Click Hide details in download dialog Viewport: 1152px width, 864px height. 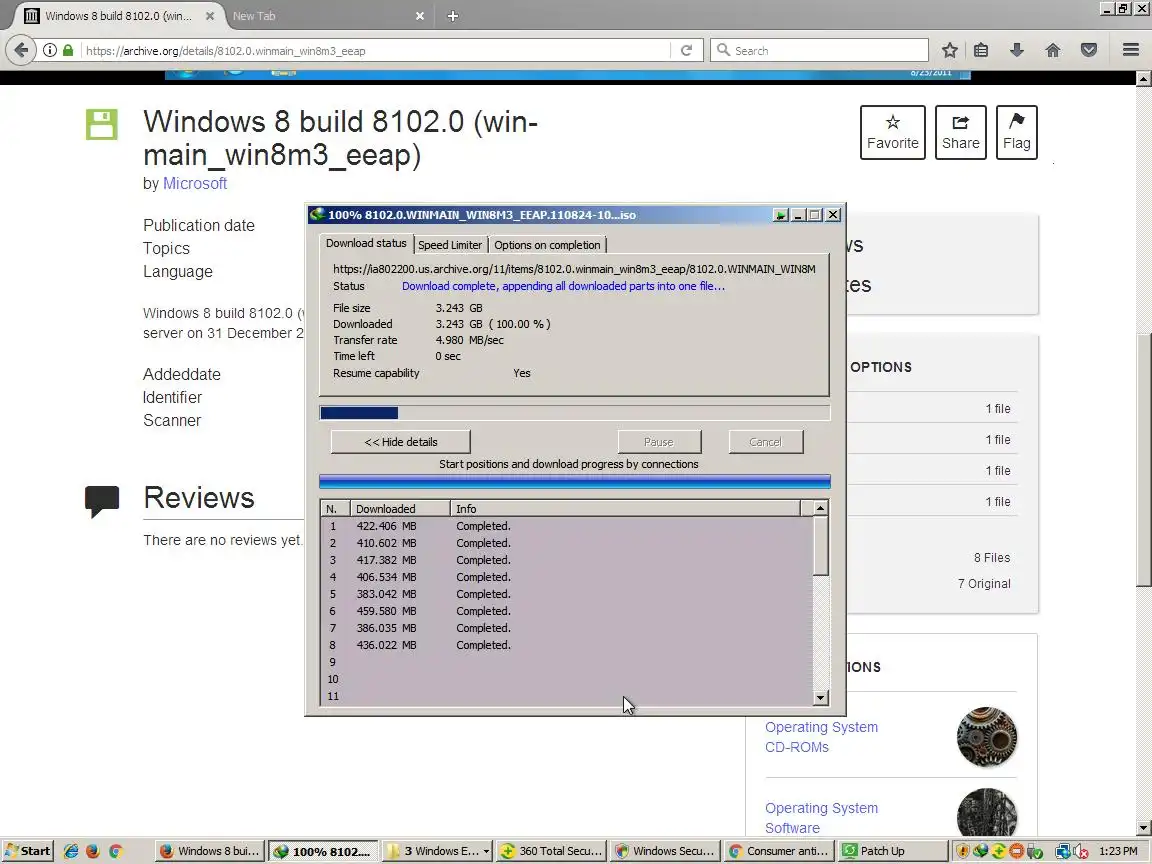[400, 442]
